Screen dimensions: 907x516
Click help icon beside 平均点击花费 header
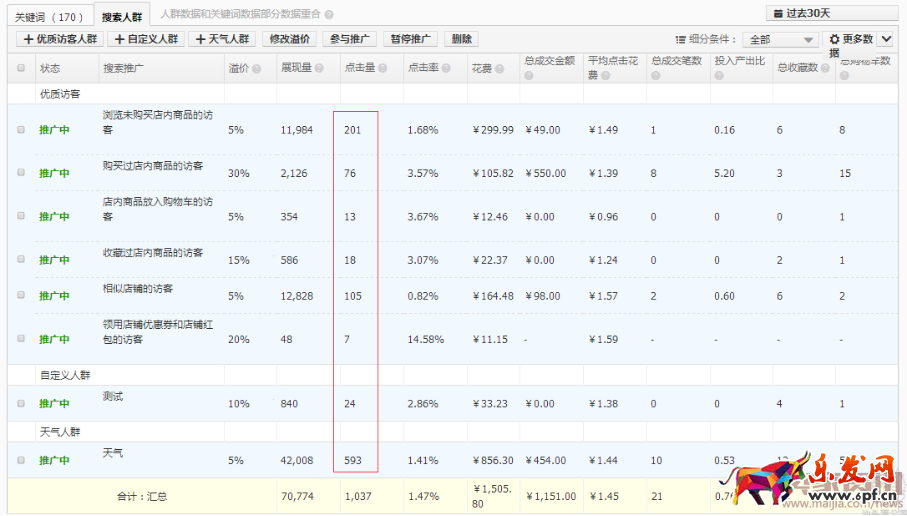(x=605, y=76)
